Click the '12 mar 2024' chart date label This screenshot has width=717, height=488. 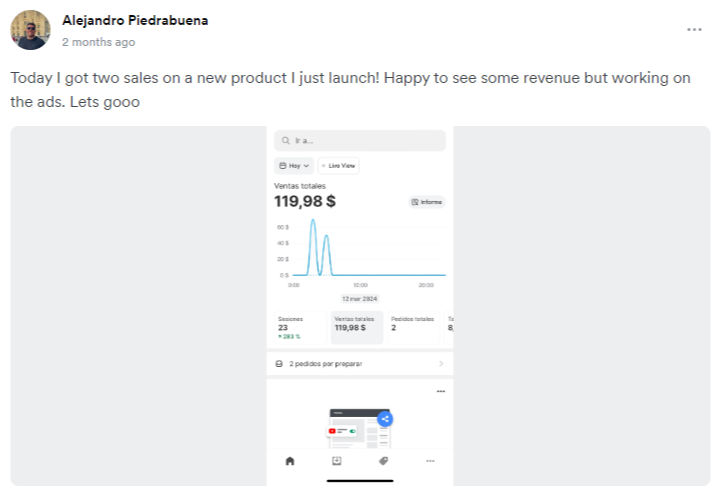click(359, 299)
